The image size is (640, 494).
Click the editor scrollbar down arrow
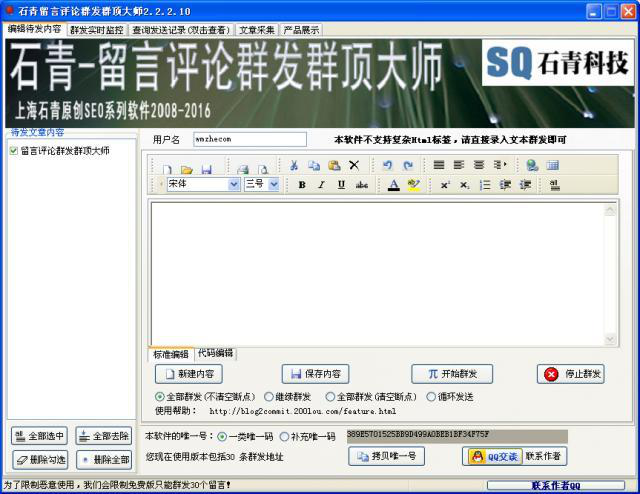point(610,339)
